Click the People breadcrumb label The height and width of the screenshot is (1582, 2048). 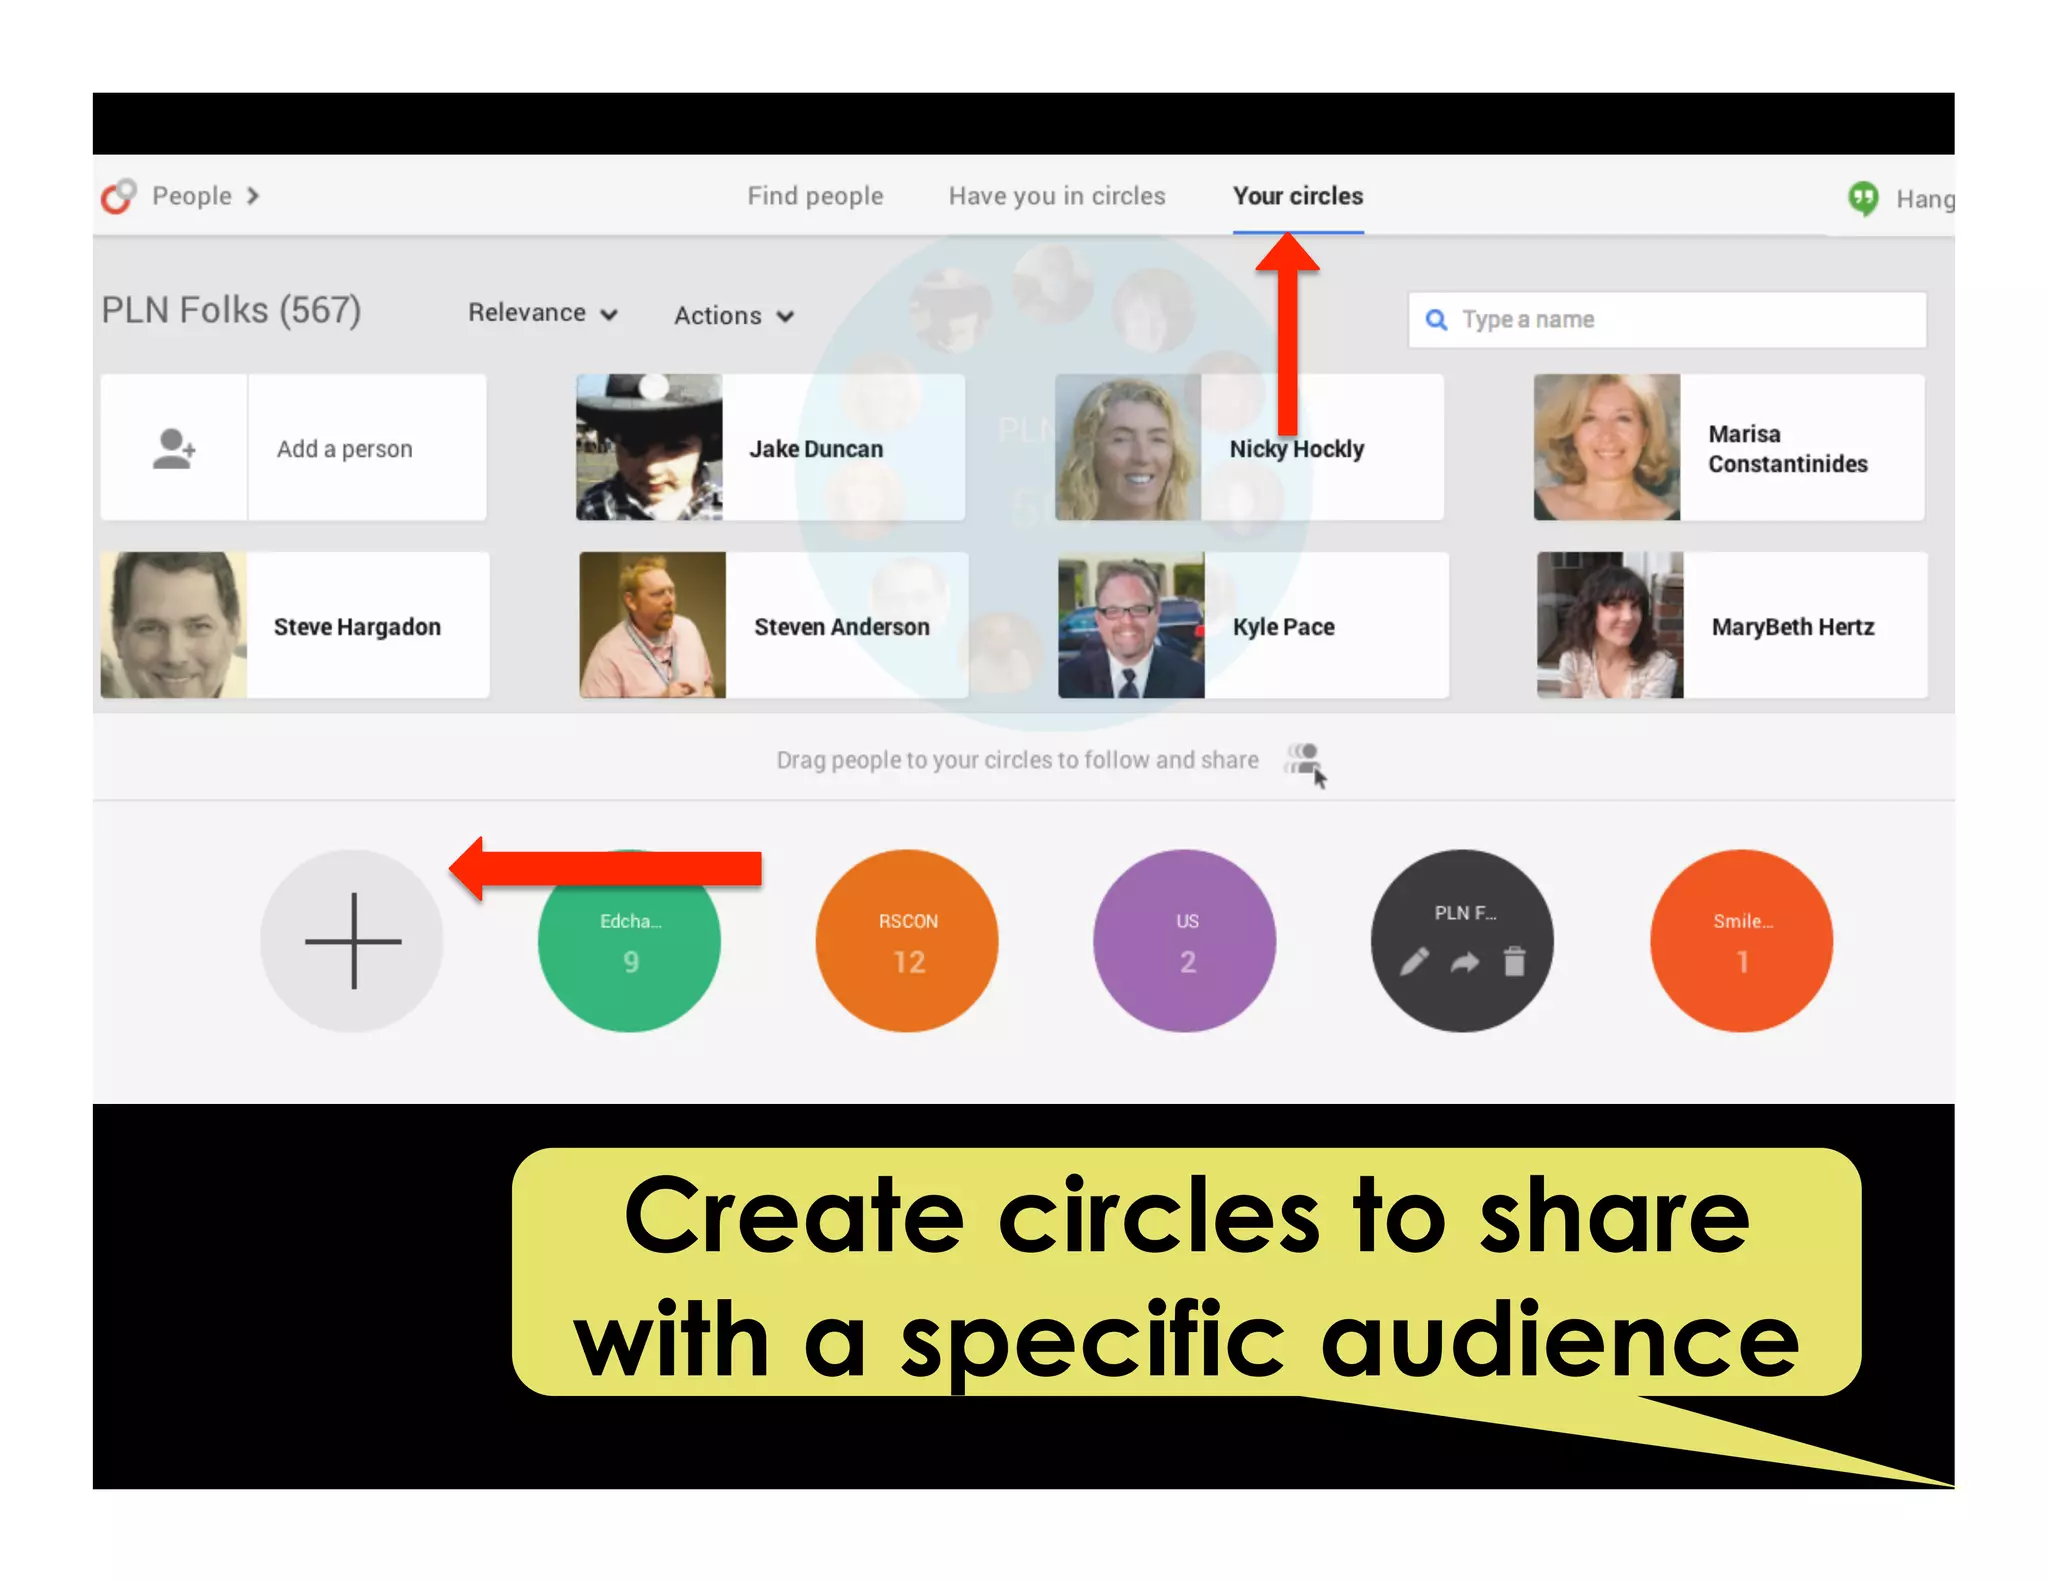pos(192,196)
